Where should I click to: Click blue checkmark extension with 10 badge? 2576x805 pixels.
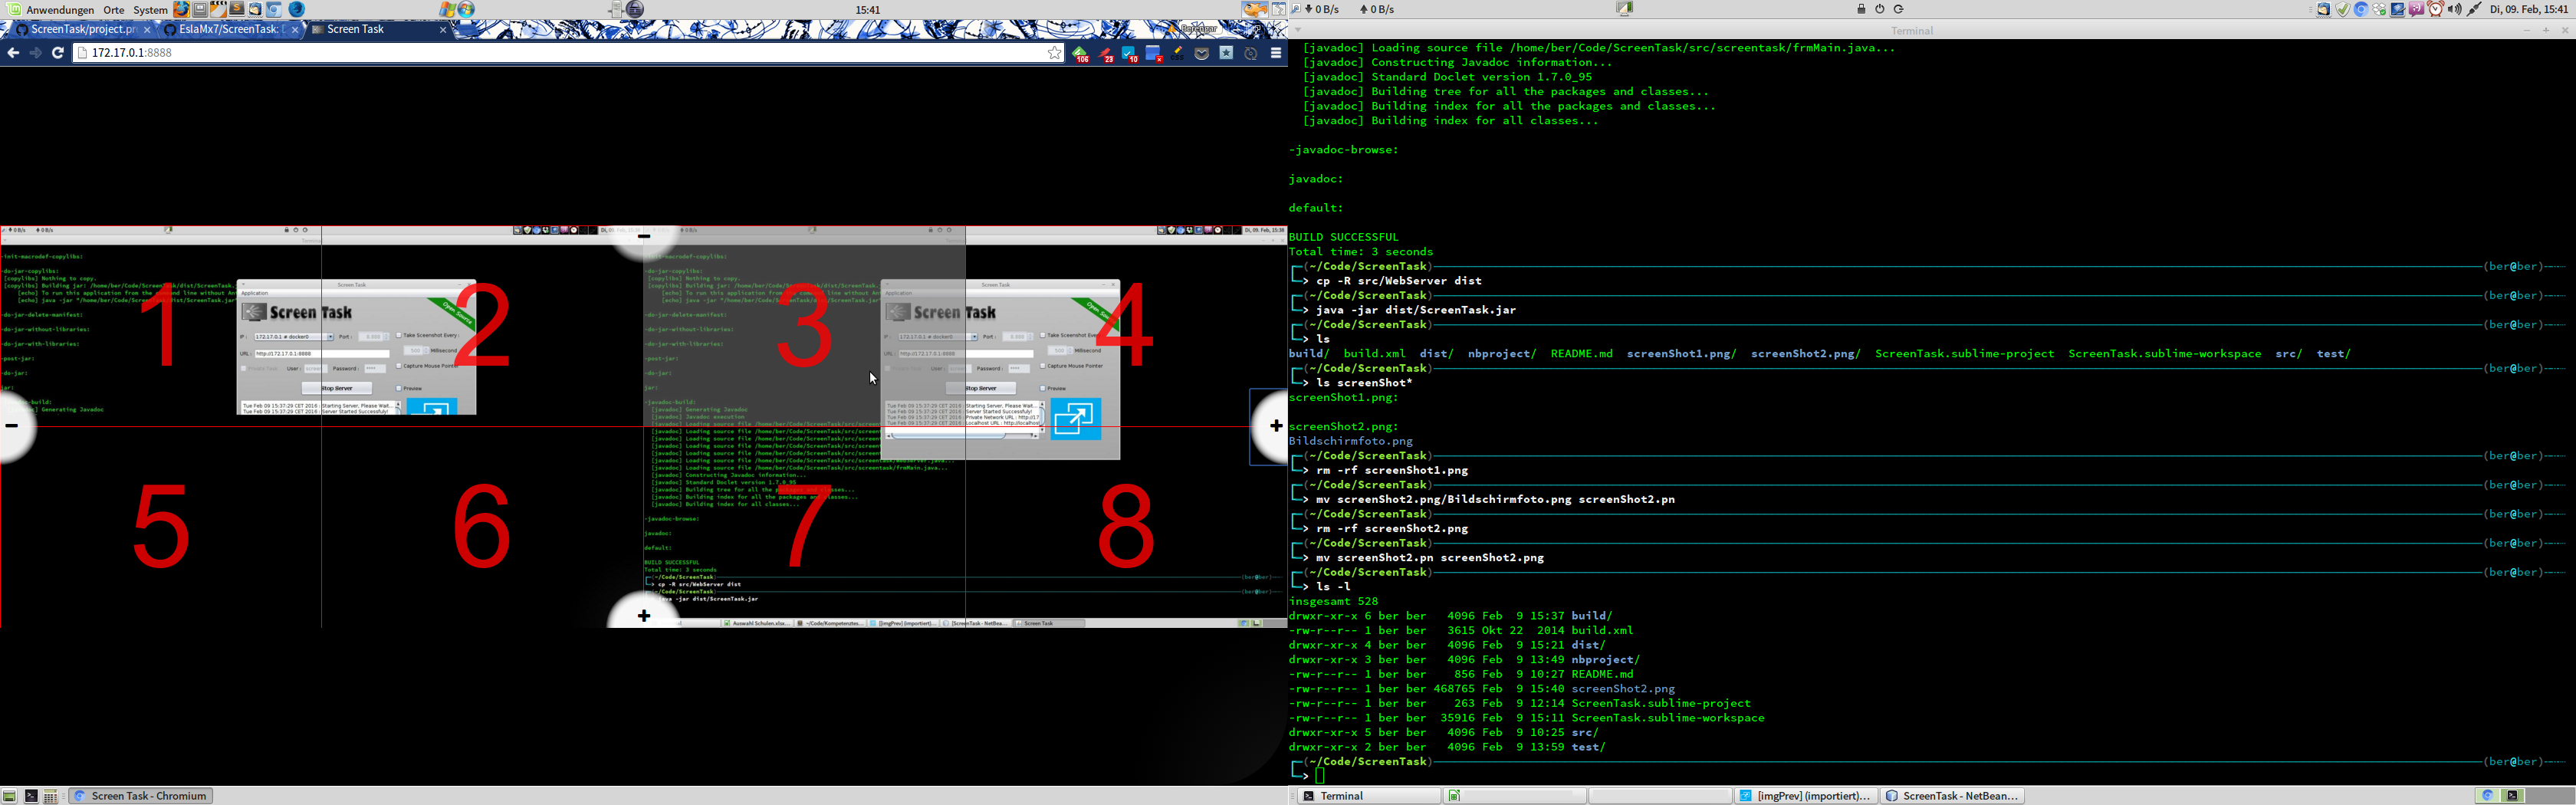tap(1129, 54)
